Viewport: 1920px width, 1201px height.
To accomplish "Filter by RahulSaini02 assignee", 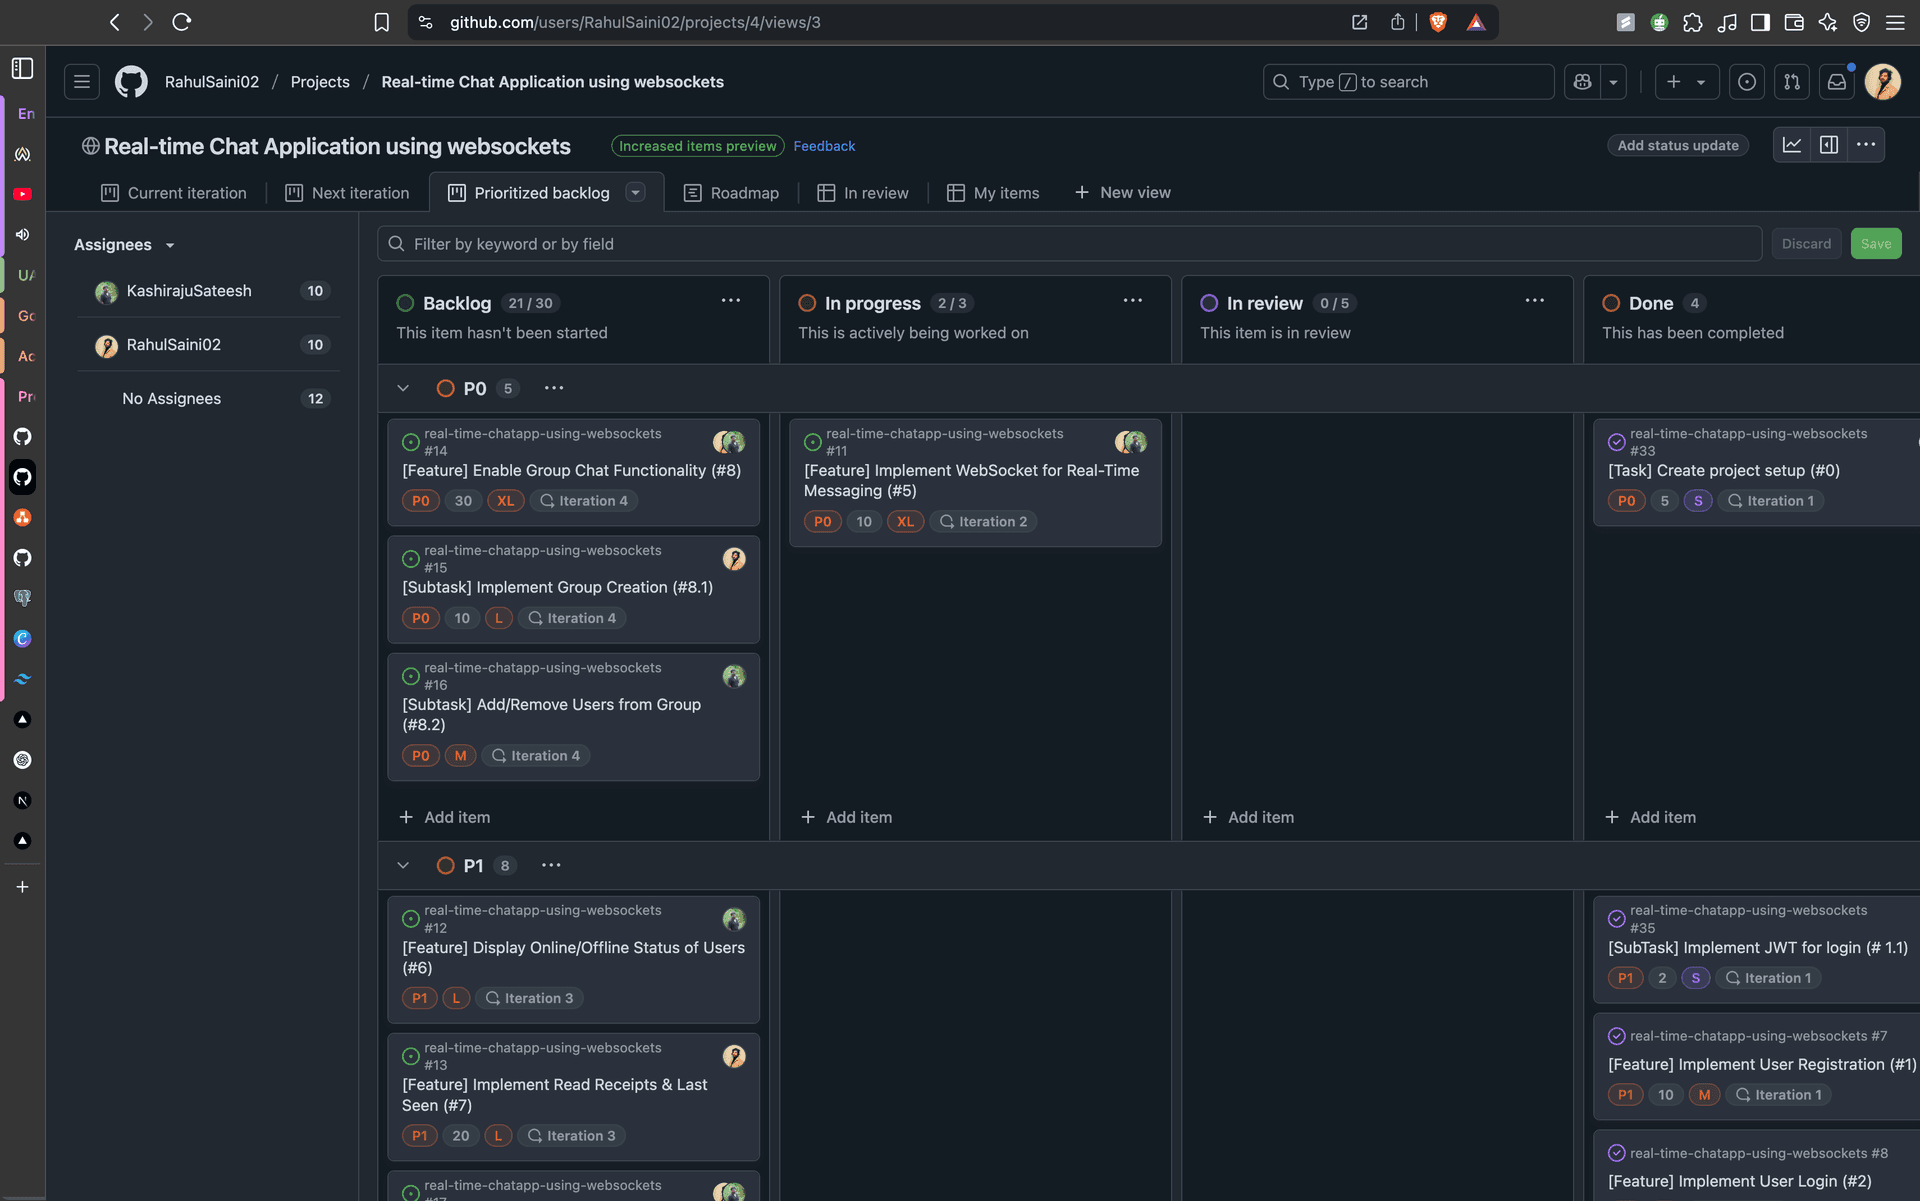I will (x=174, y=345).
